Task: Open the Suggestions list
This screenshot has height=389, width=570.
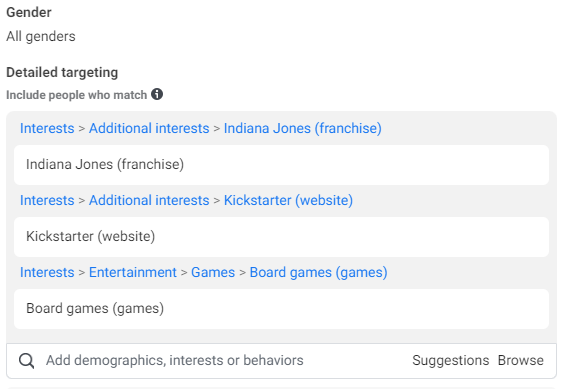Action: tap(450, 360)
